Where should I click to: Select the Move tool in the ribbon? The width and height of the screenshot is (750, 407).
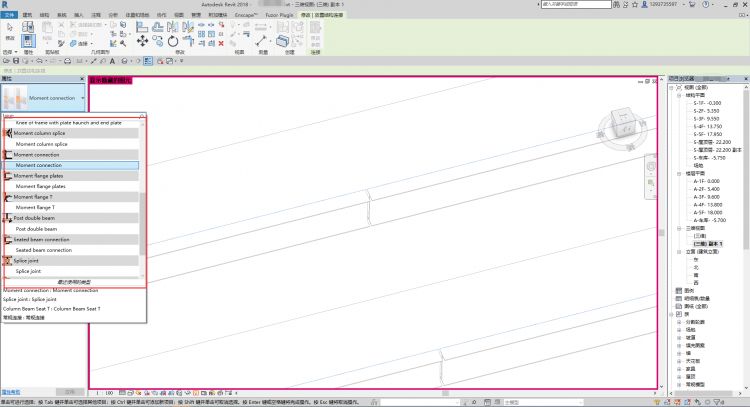[142, 41]
